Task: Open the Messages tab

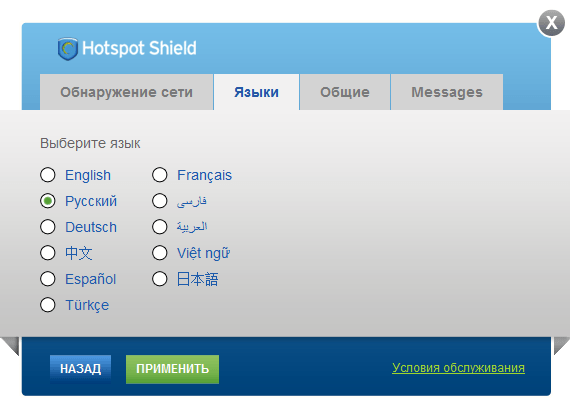Action: 447,92
